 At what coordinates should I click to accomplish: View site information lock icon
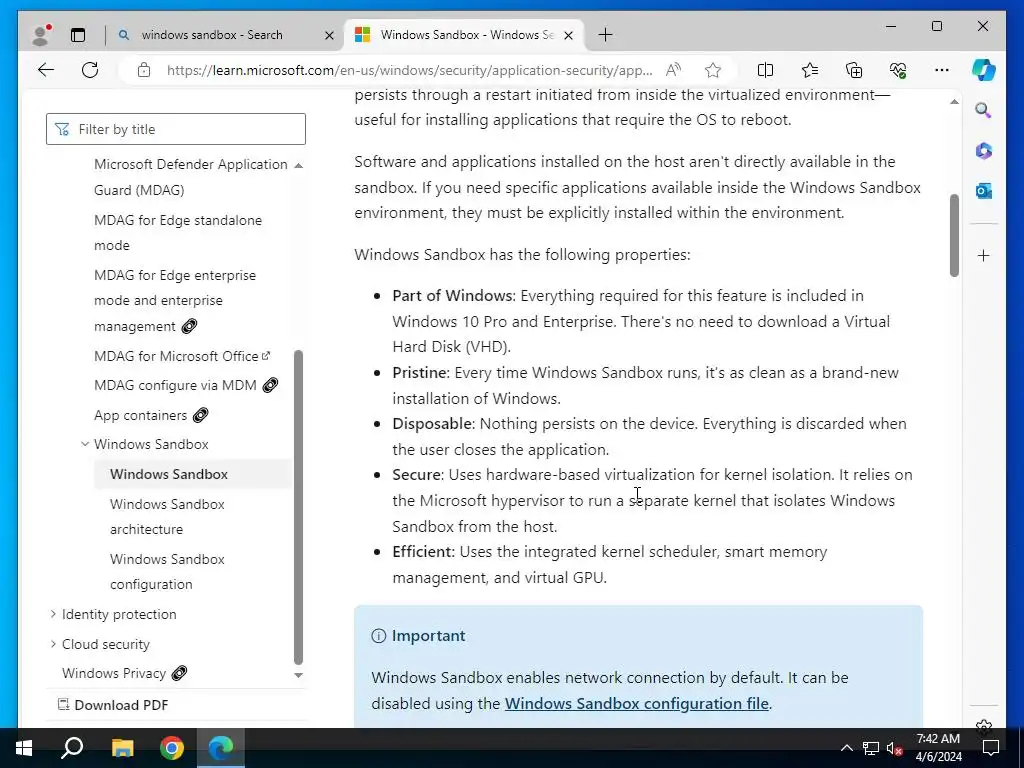point(144,70)
